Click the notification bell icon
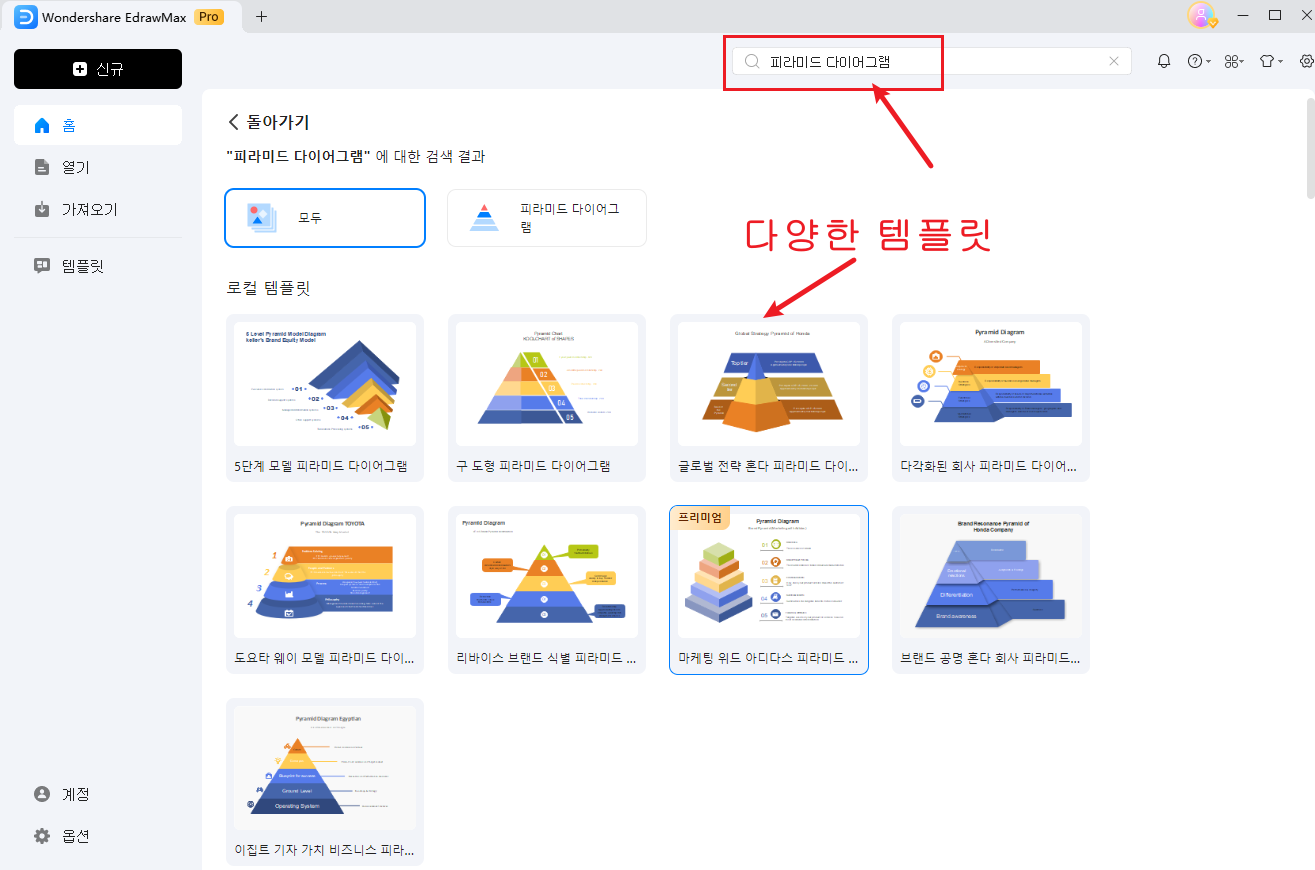Image resolution: width=1315 pixels, height=870 pixels. tap(1164, 61)
